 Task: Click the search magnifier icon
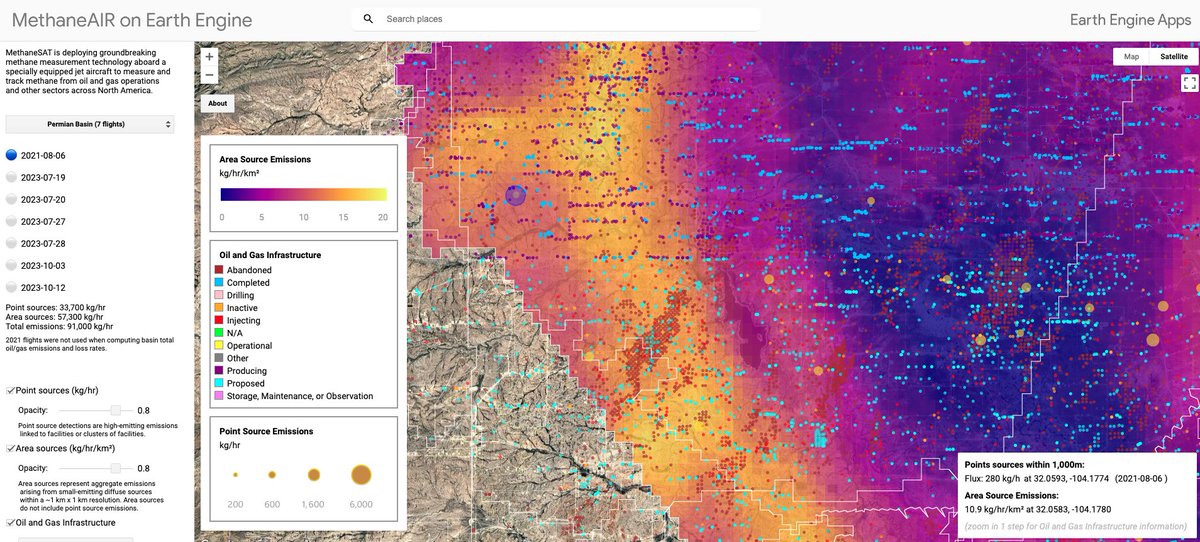coord(368,19)
